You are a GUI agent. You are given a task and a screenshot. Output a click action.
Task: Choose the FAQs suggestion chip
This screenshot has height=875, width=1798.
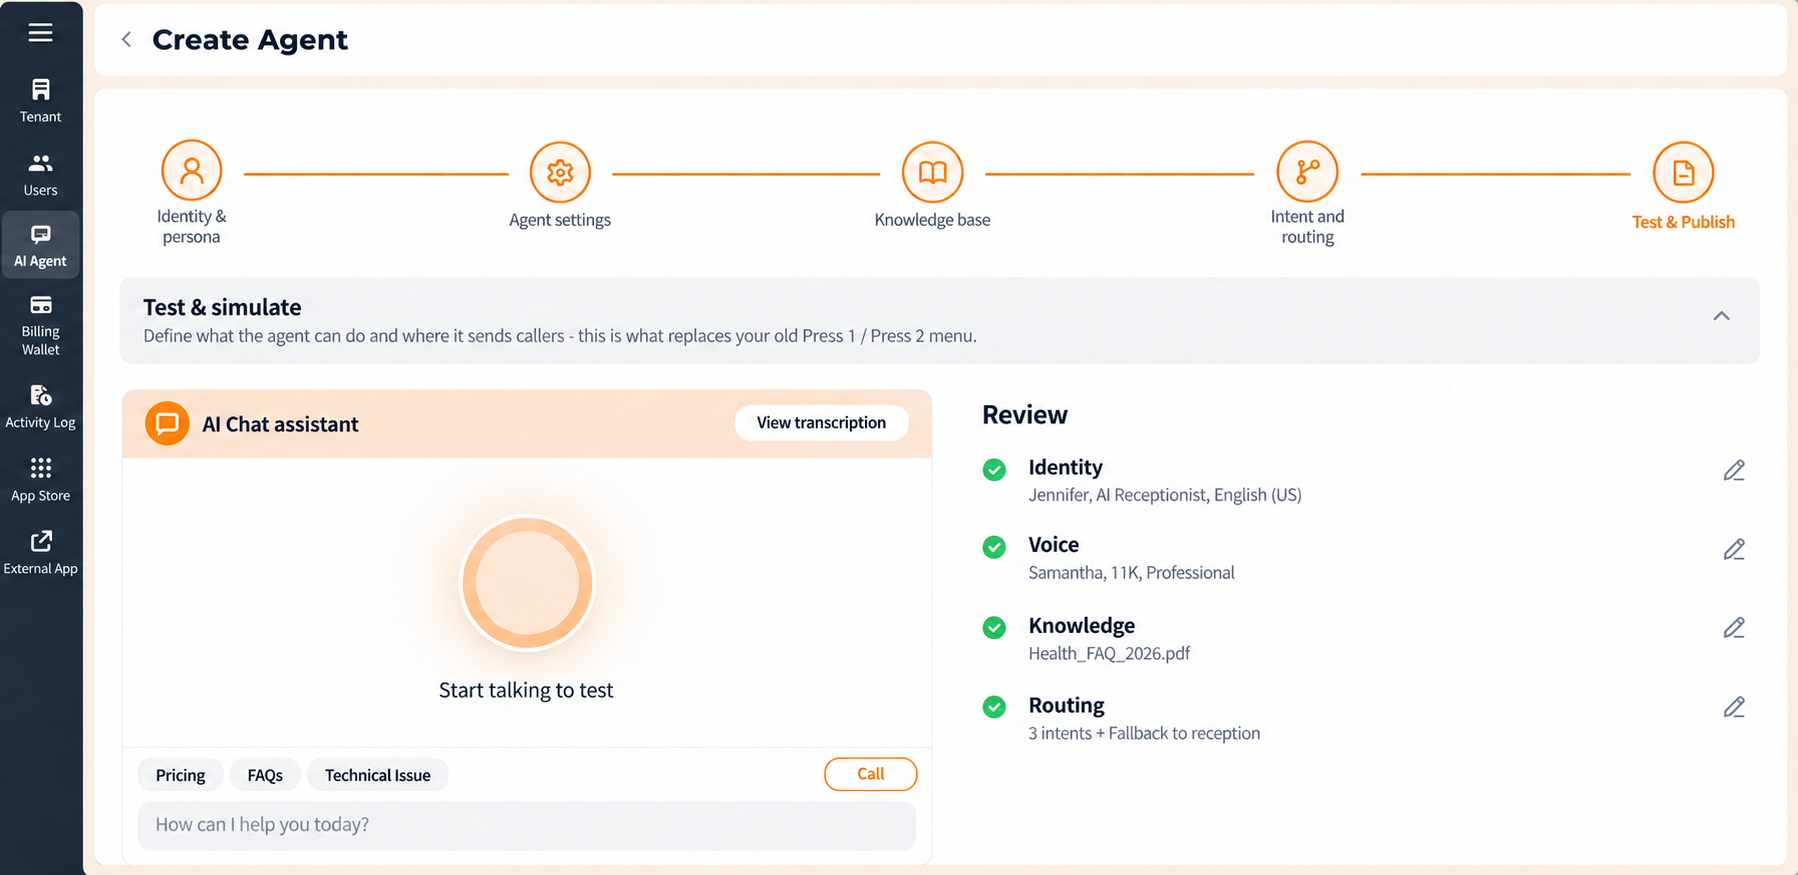[265, 775]
